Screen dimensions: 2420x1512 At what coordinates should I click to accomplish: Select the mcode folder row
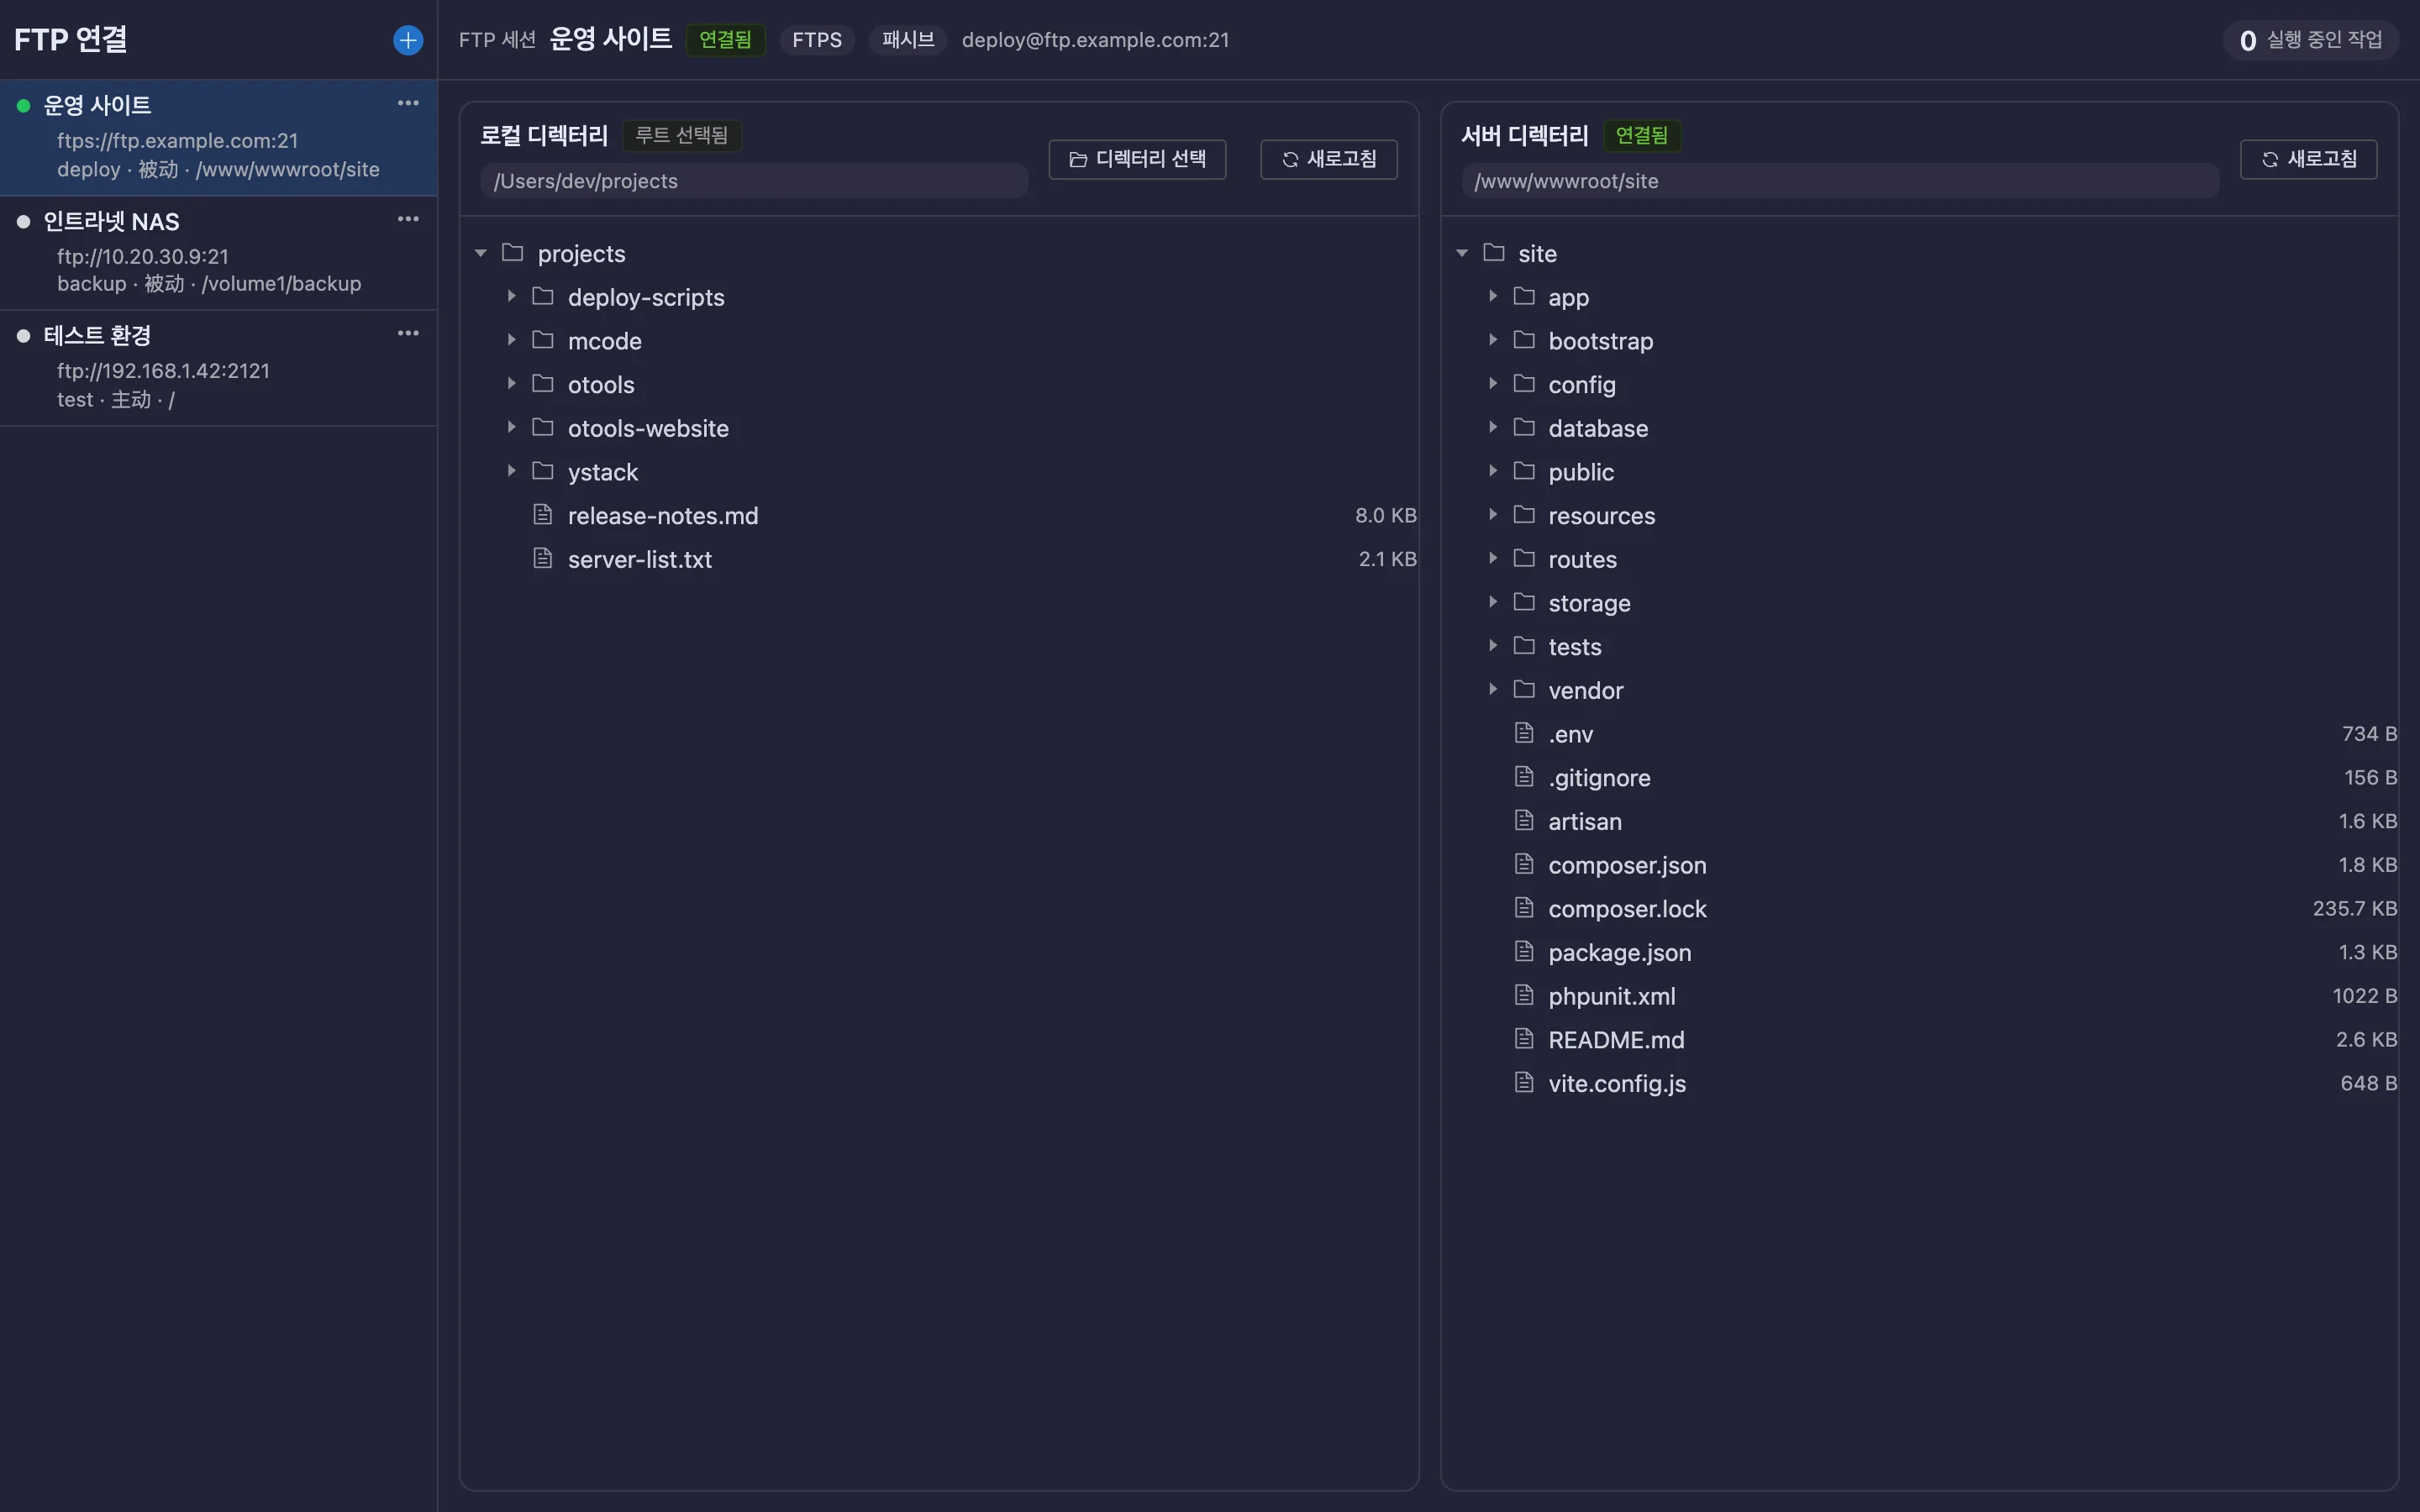[939, 341]
